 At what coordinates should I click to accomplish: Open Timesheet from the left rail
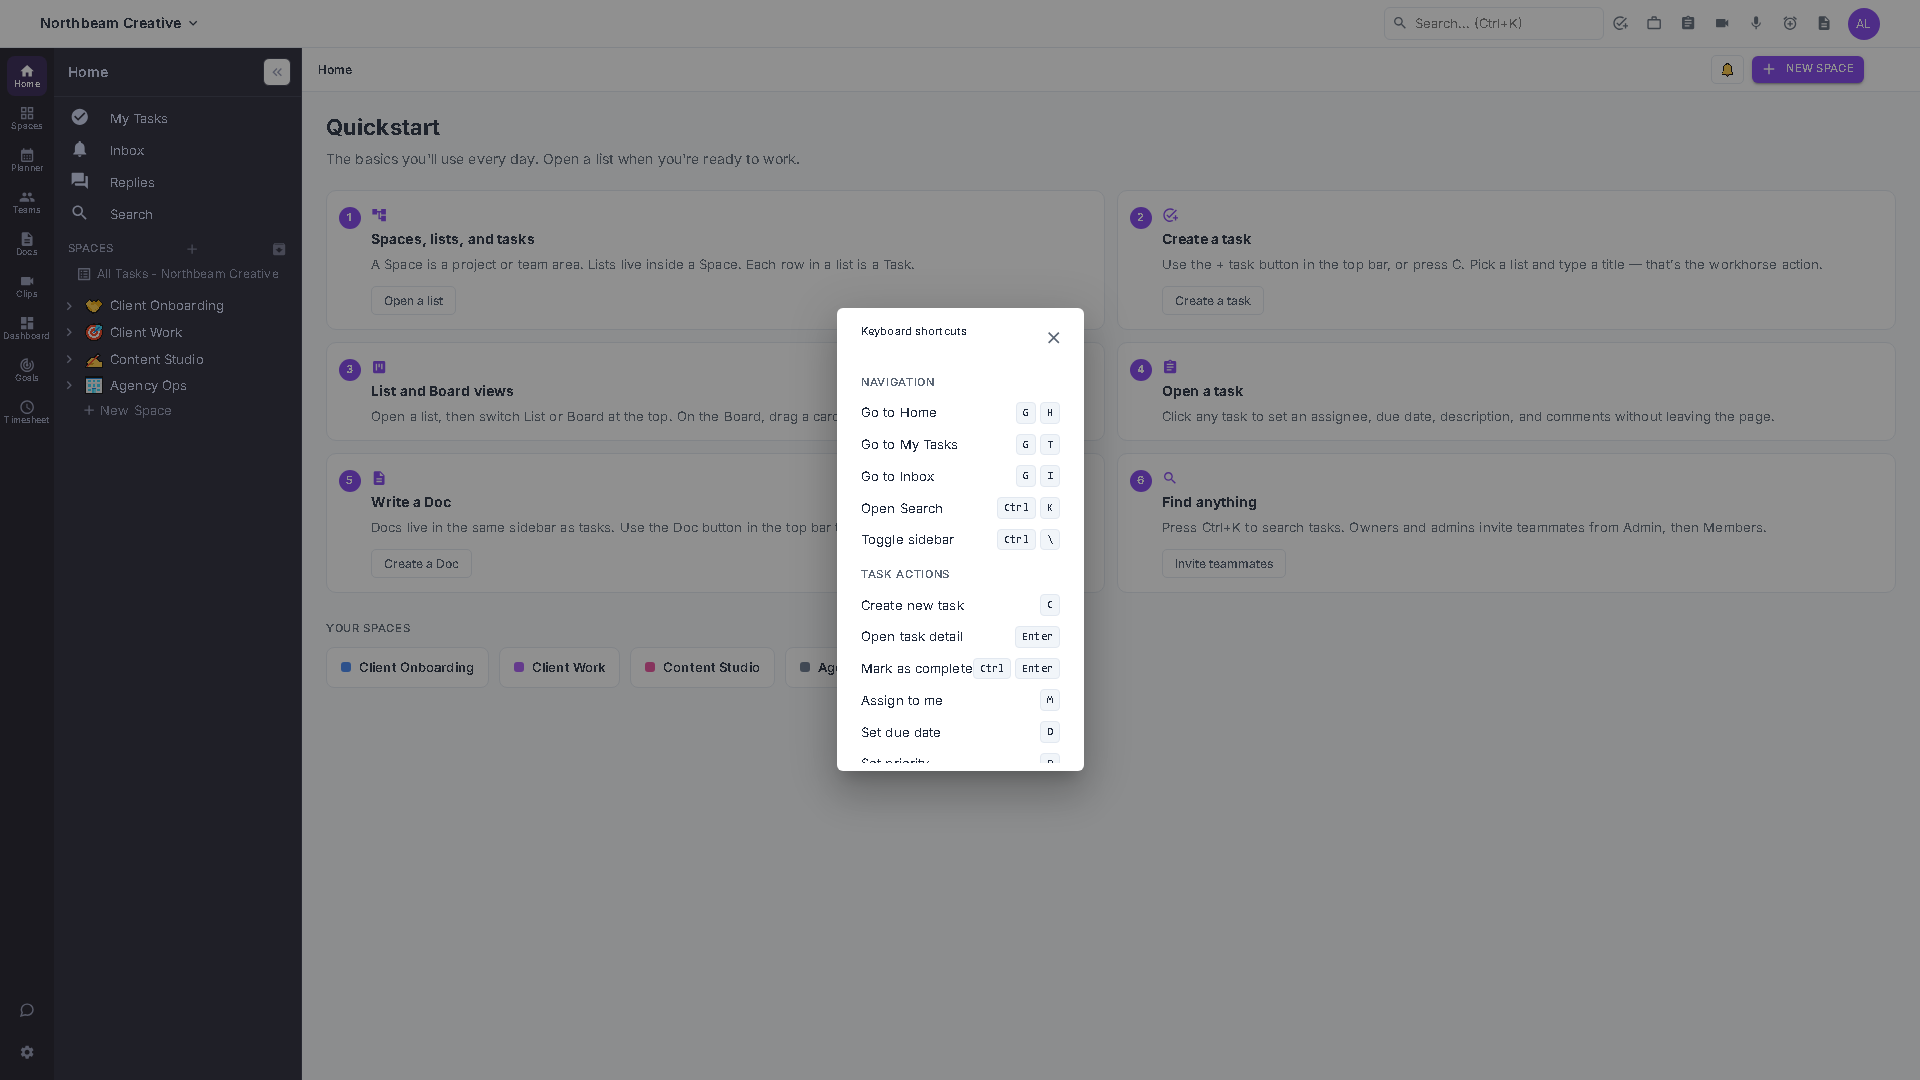tap(27, 412)
